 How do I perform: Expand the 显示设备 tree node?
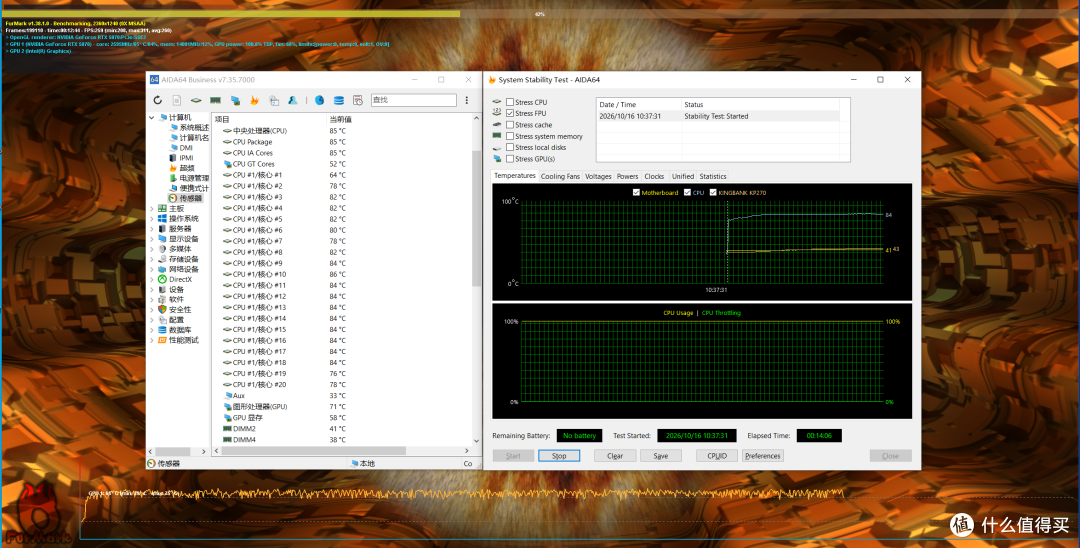coord(152,239)
